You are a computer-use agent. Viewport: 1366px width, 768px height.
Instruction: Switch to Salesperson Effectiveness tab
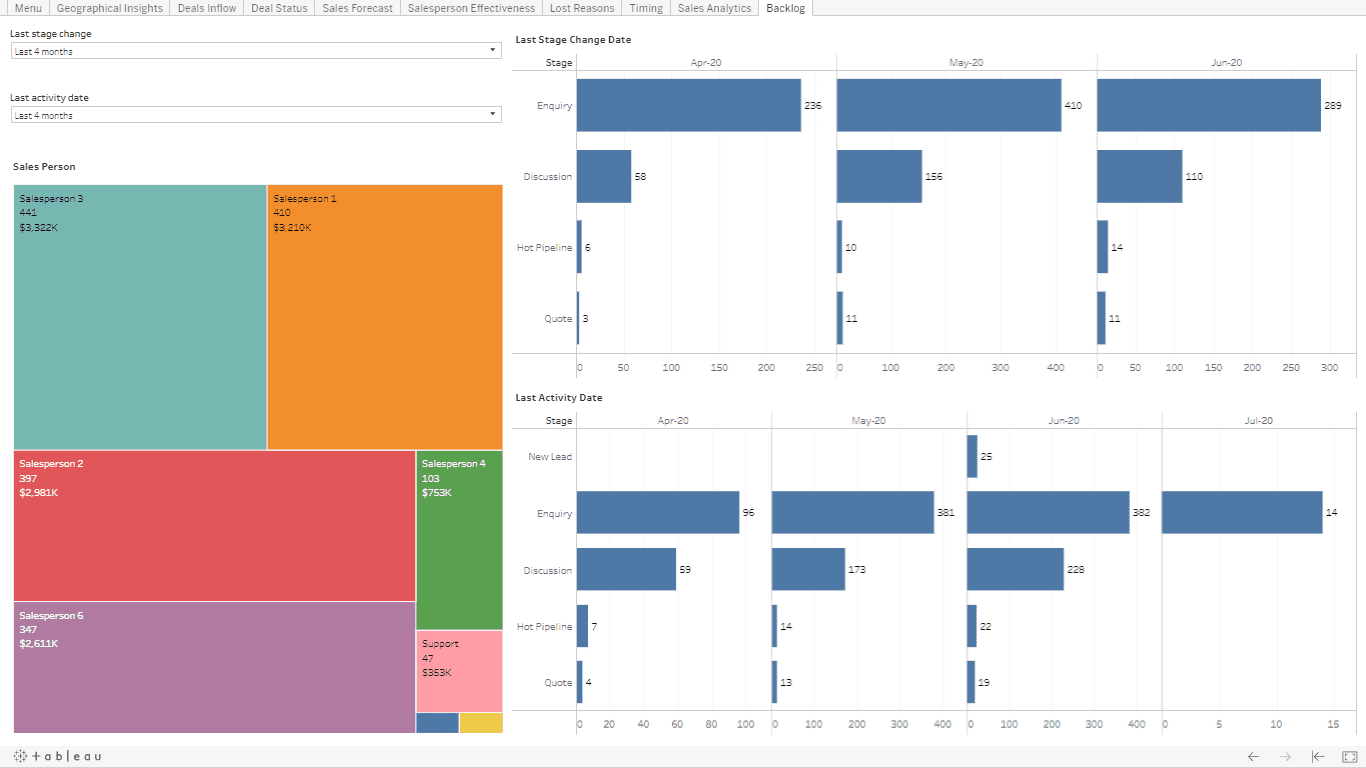471,8
